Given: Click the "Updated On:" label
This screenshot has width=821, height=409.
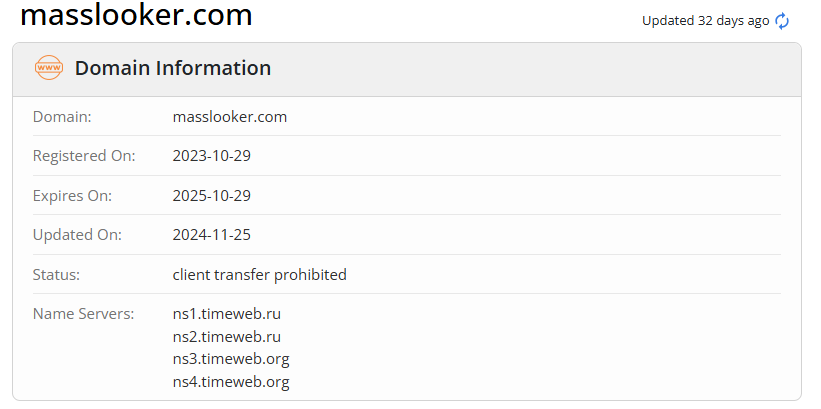Looking at the screenshot, I should point(77,235).
